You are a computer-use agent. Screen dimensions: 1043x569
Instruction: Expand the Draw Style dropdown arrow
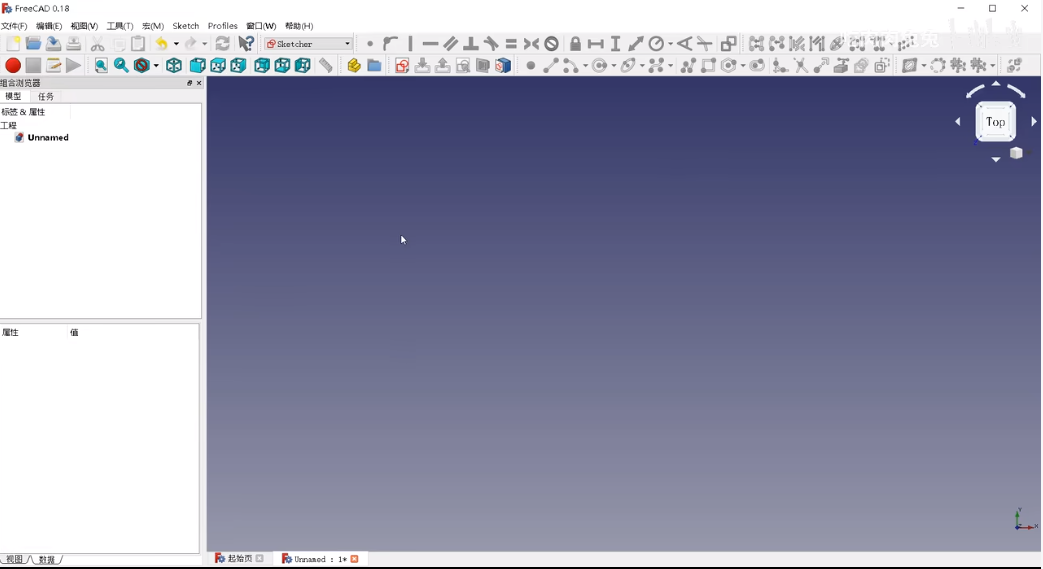156,65
